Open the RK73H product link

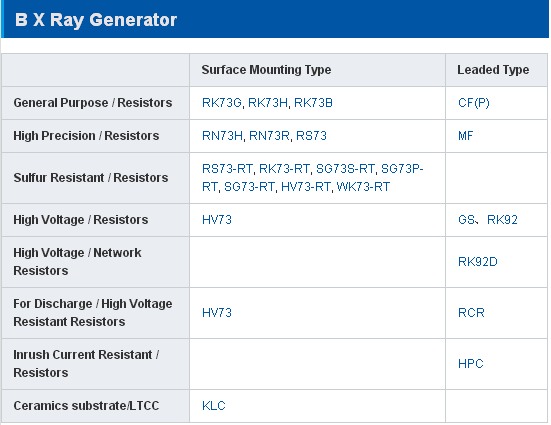pyautogui.click(x=268, y=103)
